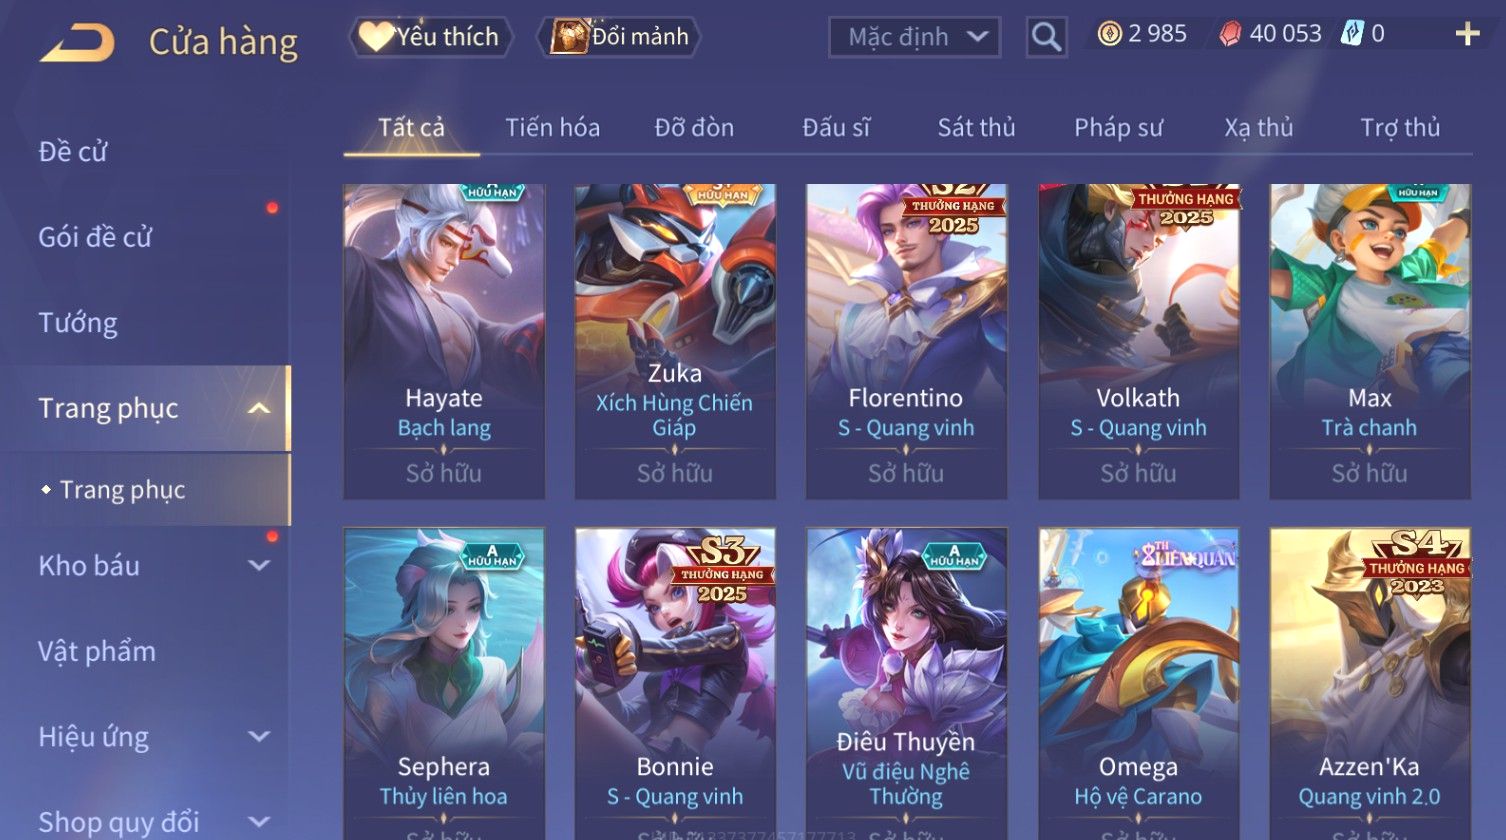Go to Tướng in sidebar
The image size is (1506, 840).
78,323
